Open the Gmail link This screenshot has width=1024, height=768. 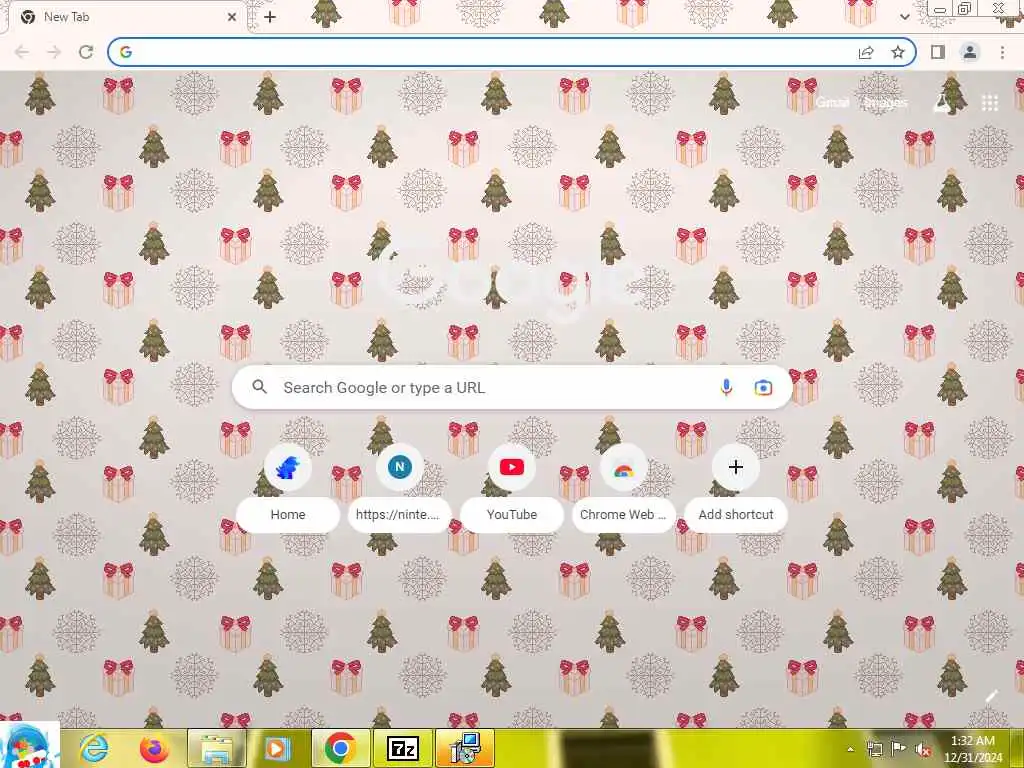[x=833, y=103]
